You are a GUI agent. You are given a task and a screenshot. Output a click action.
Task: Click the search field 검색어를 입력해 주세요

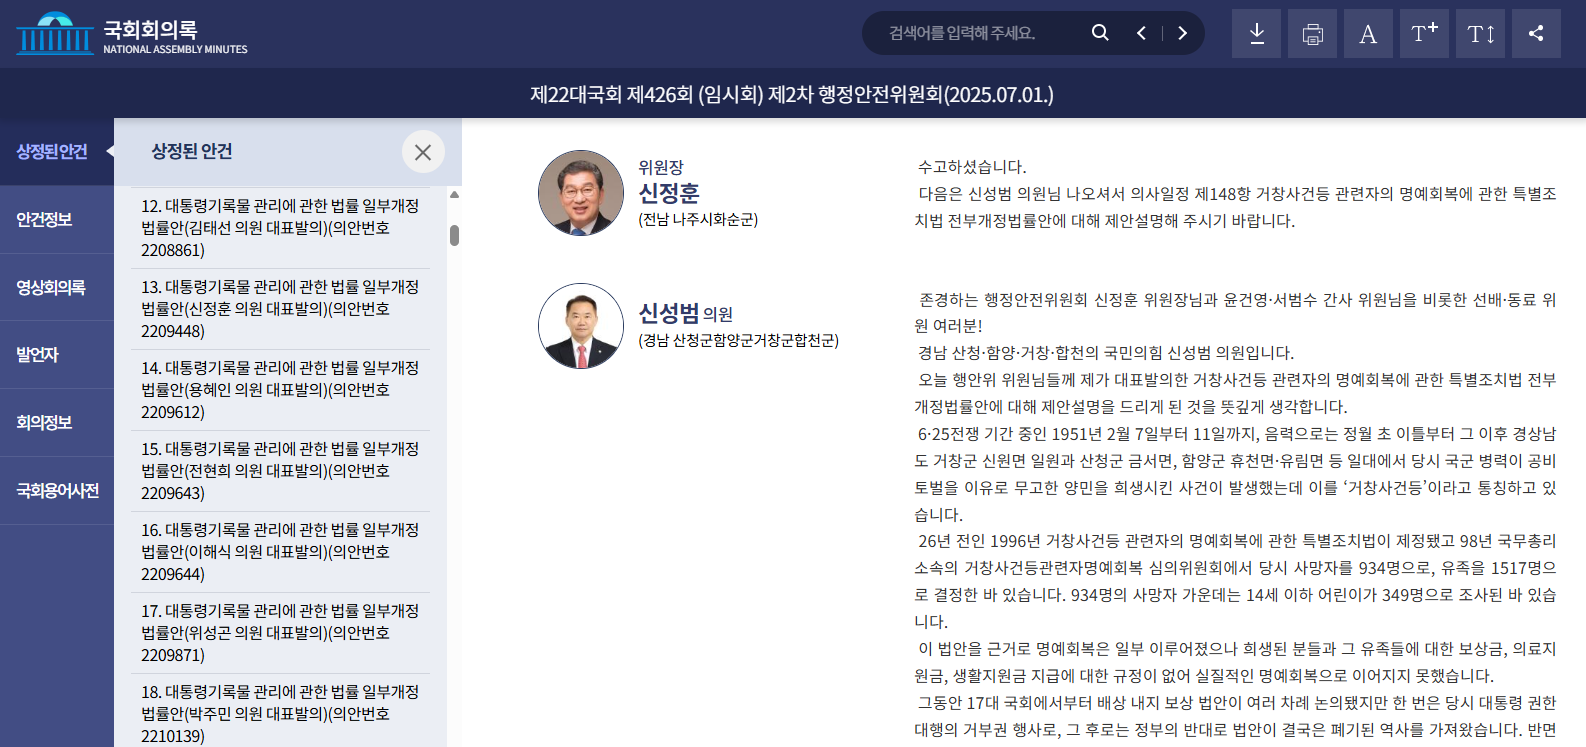(x=975, y=33)
